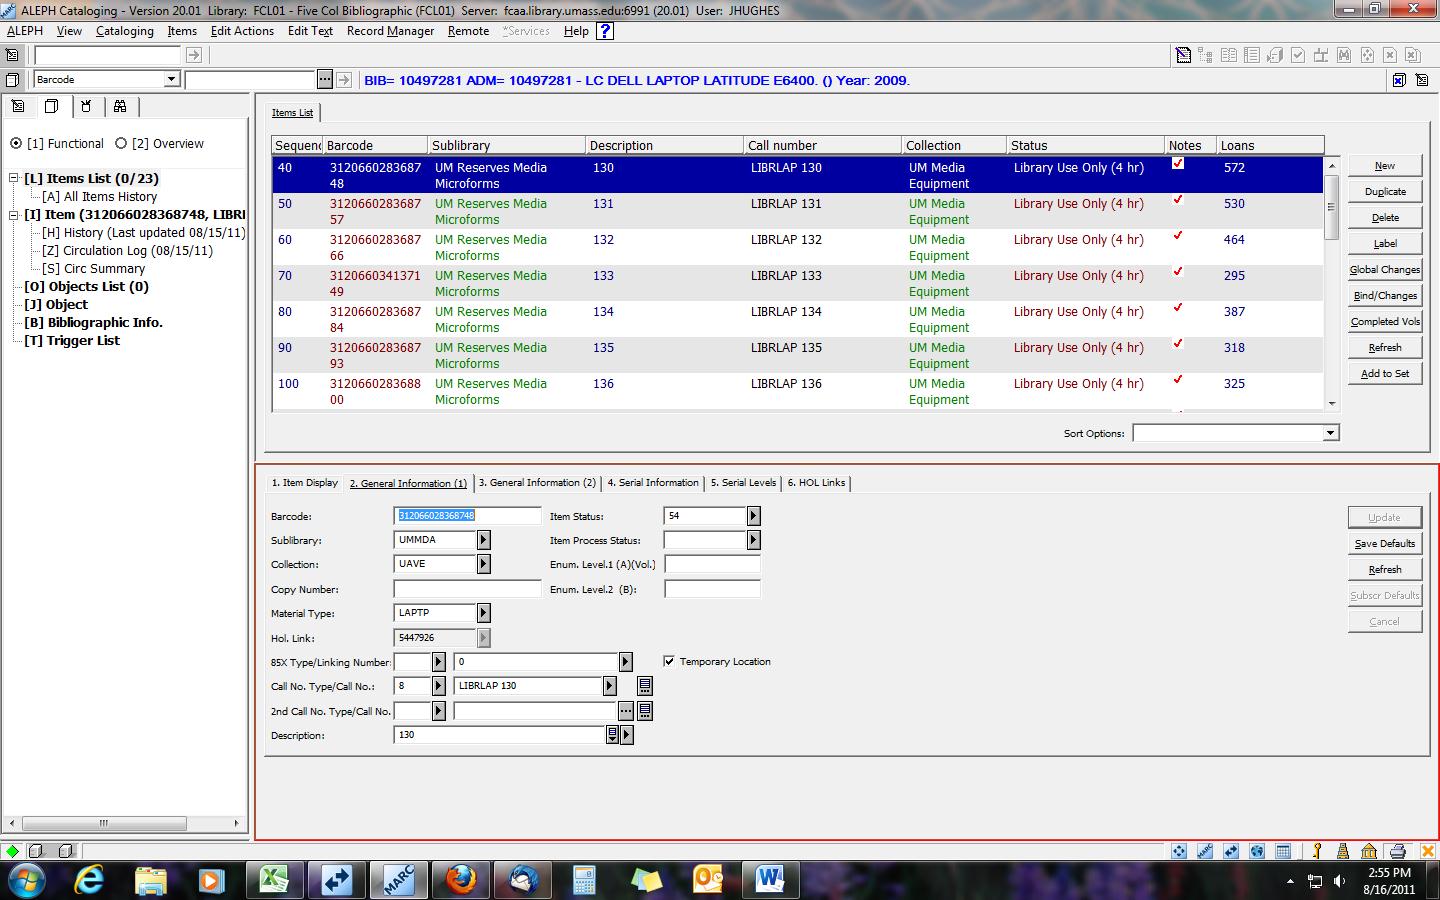This screenshot has width=1440, height=900.
Task: Click the globe icon in status bar
Action: (1257, 851)
